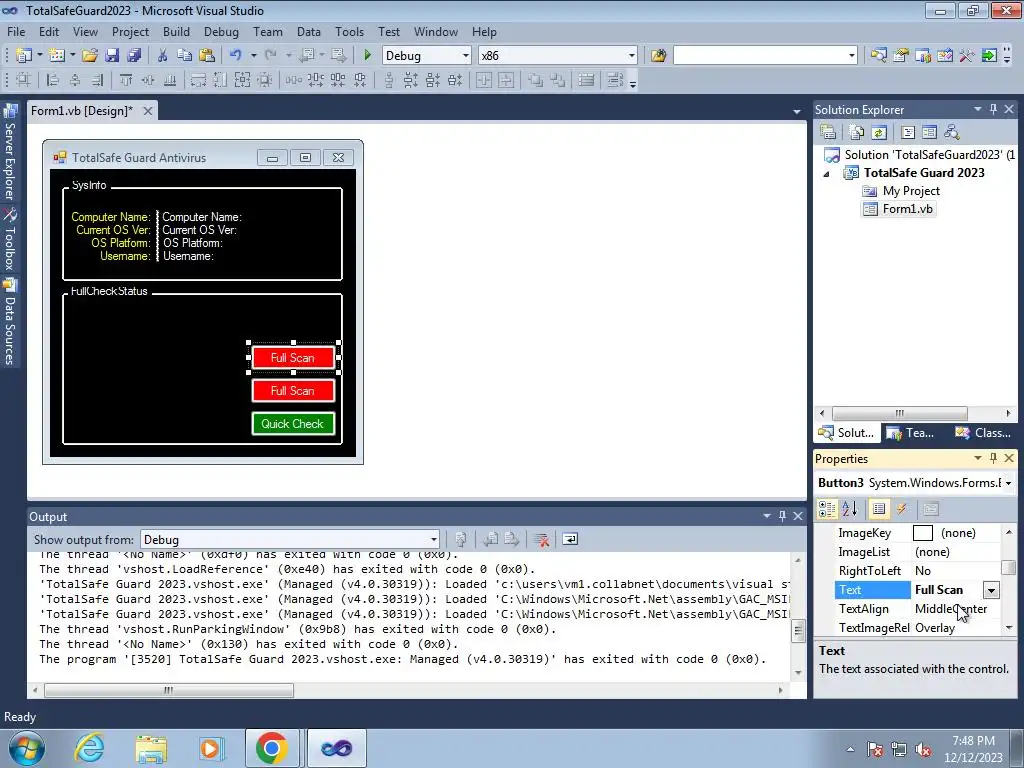Screen dimensions: 1024x768
Task: Switch to the Class View tab
Action: tap(984, 433)
